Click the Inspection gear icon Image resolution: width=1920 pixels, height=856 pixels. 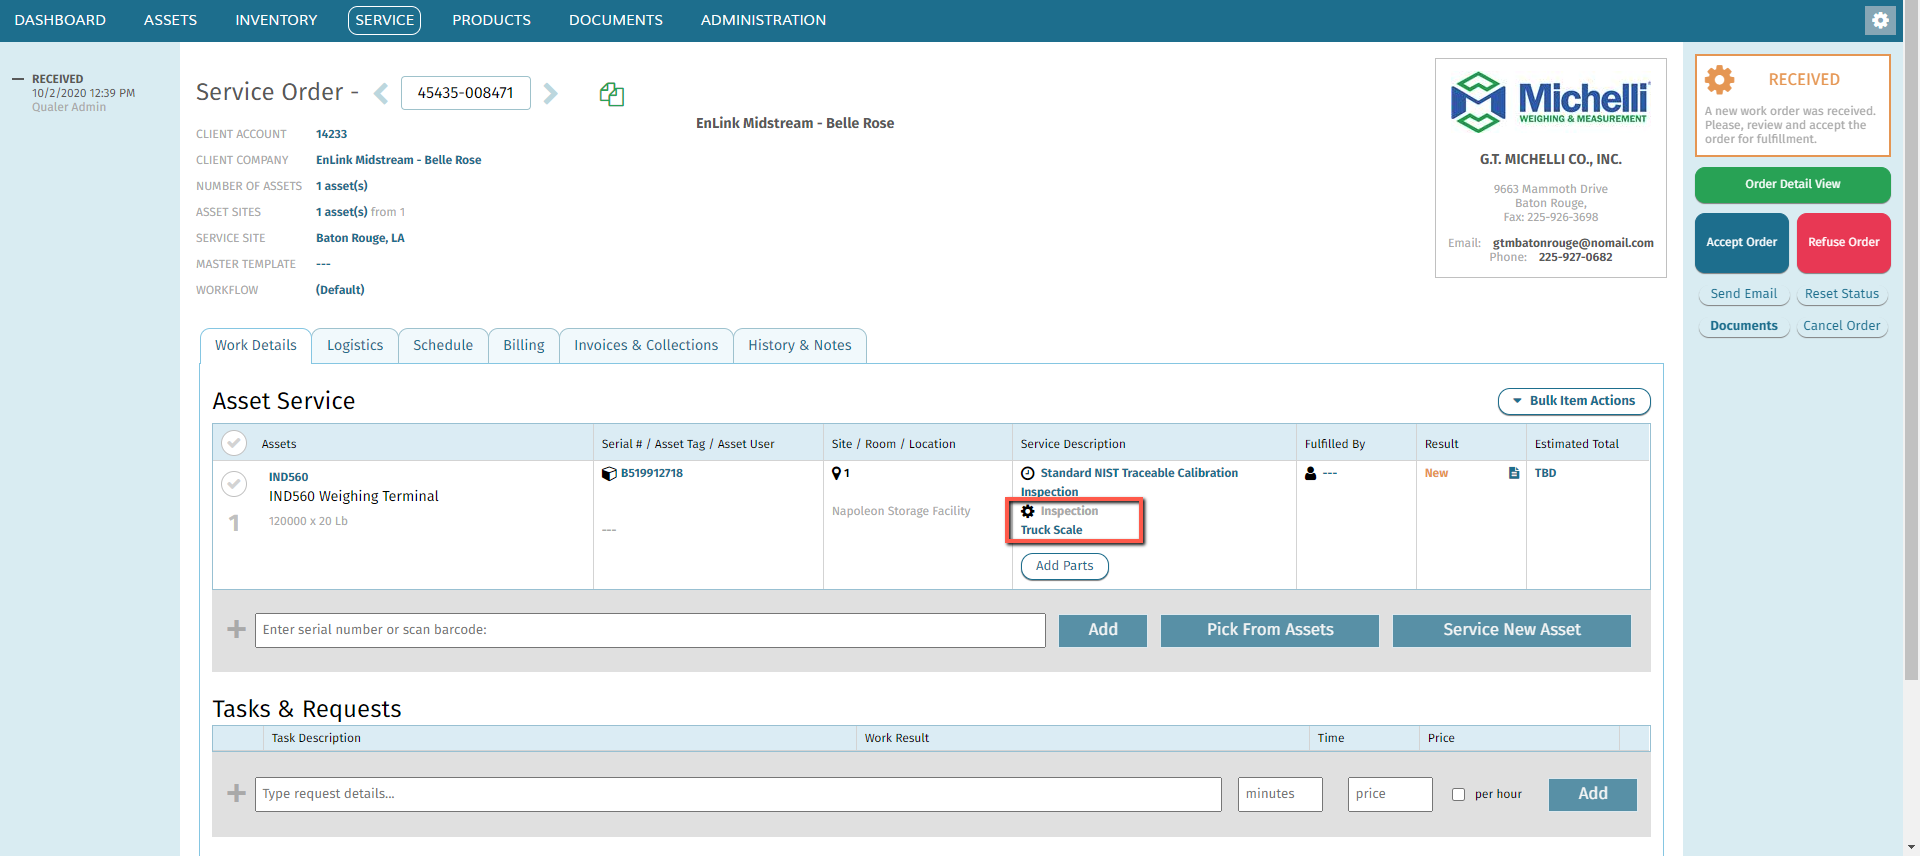(1027, 511)
